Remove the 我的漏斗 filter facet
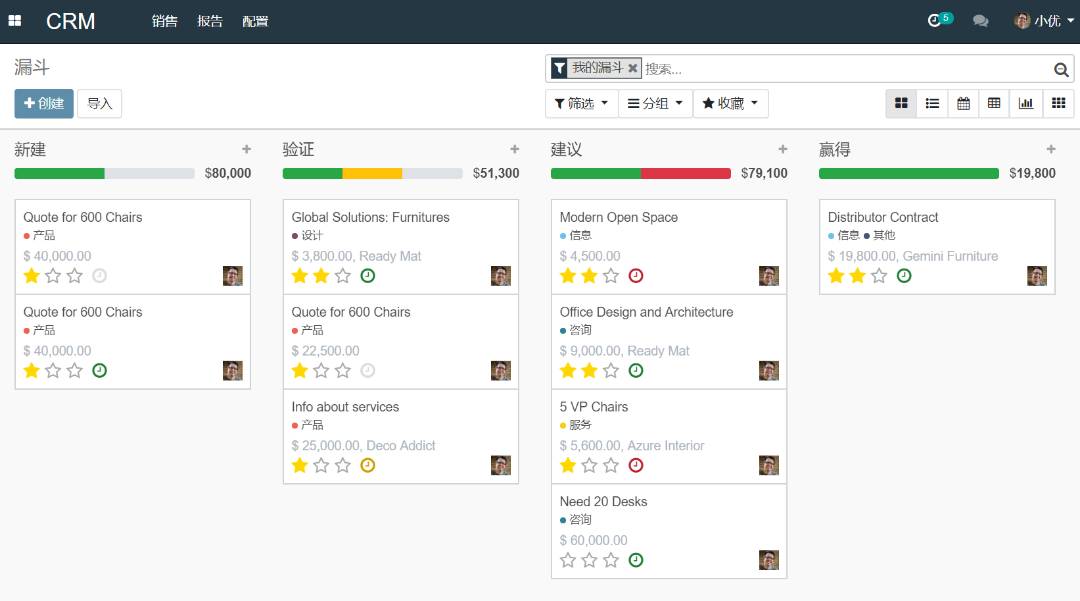This screenshot has height=601, width=1080. point(632,68)
